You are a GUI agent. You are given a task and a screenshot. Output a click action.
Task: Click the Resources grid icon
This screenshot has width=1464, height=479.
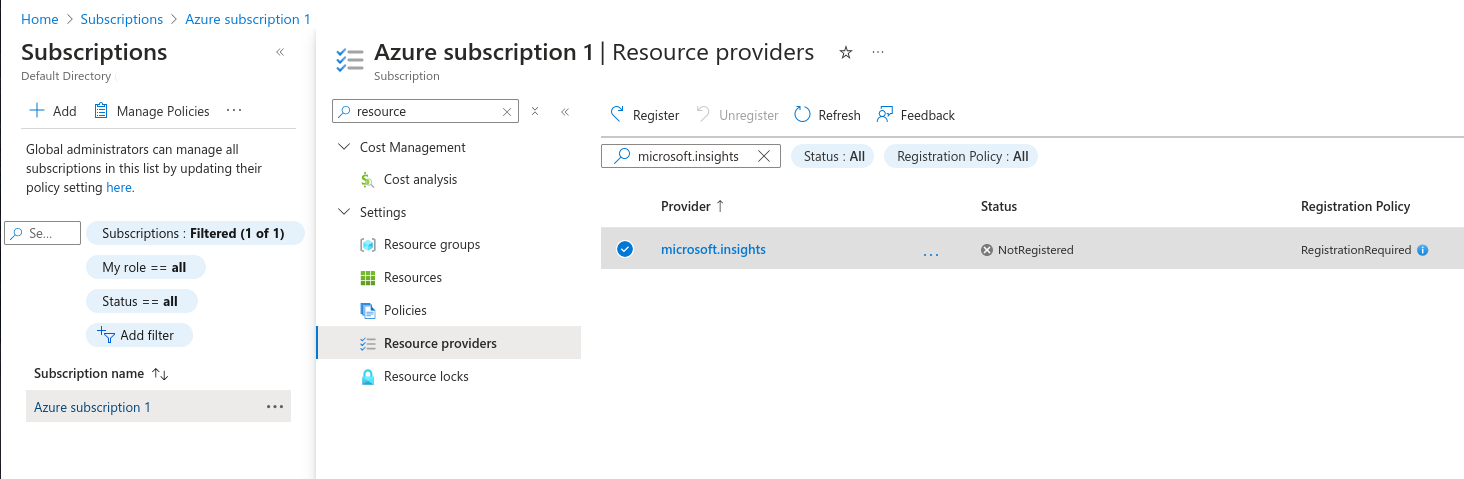tap(367, 277)
